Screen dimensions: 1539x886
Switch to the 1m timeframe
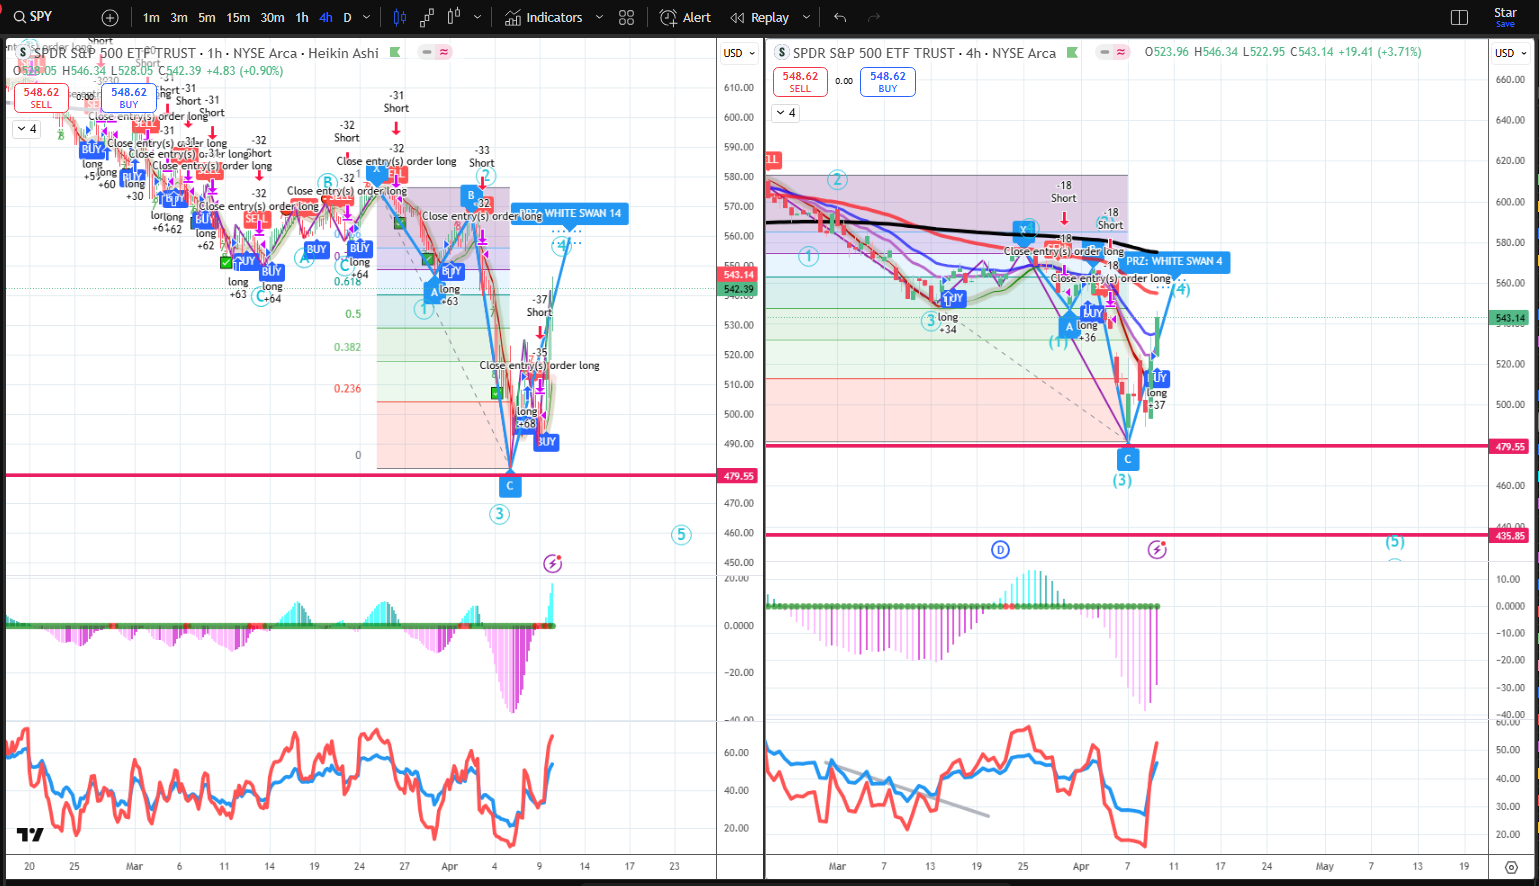coord(151,18)
